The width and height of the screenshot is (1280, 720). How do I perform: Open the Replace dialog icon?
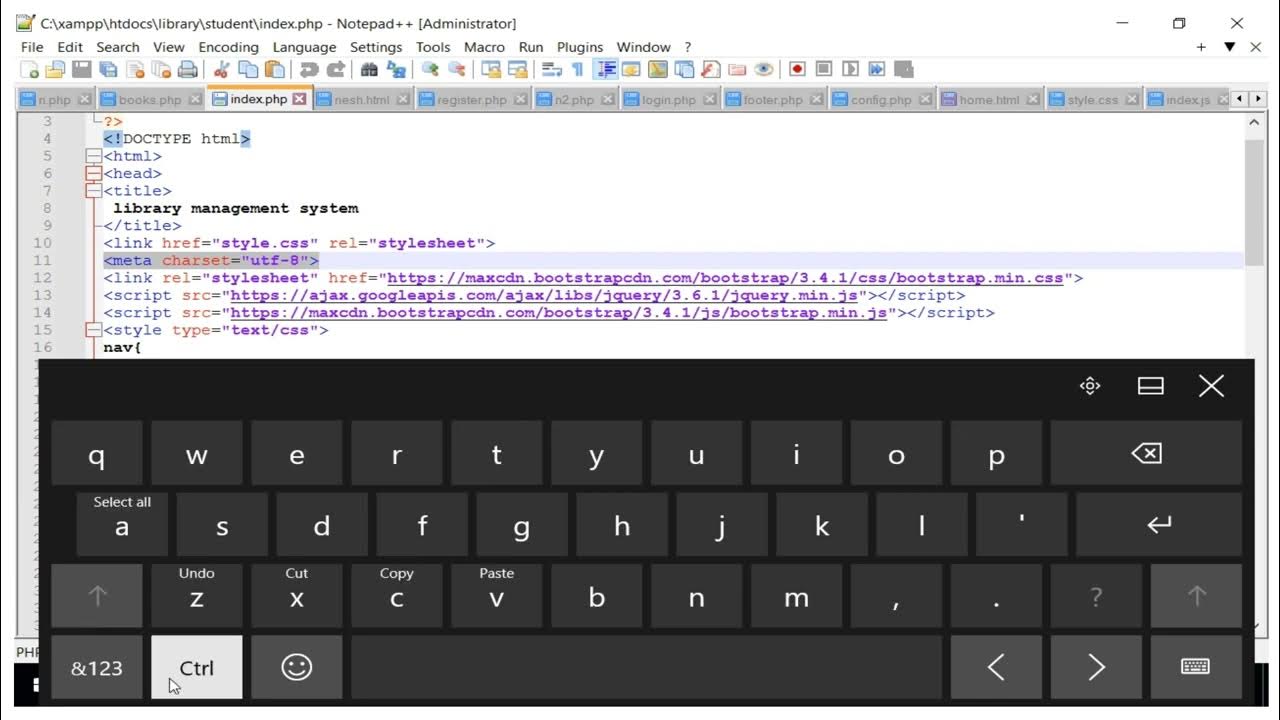[397, 69]
